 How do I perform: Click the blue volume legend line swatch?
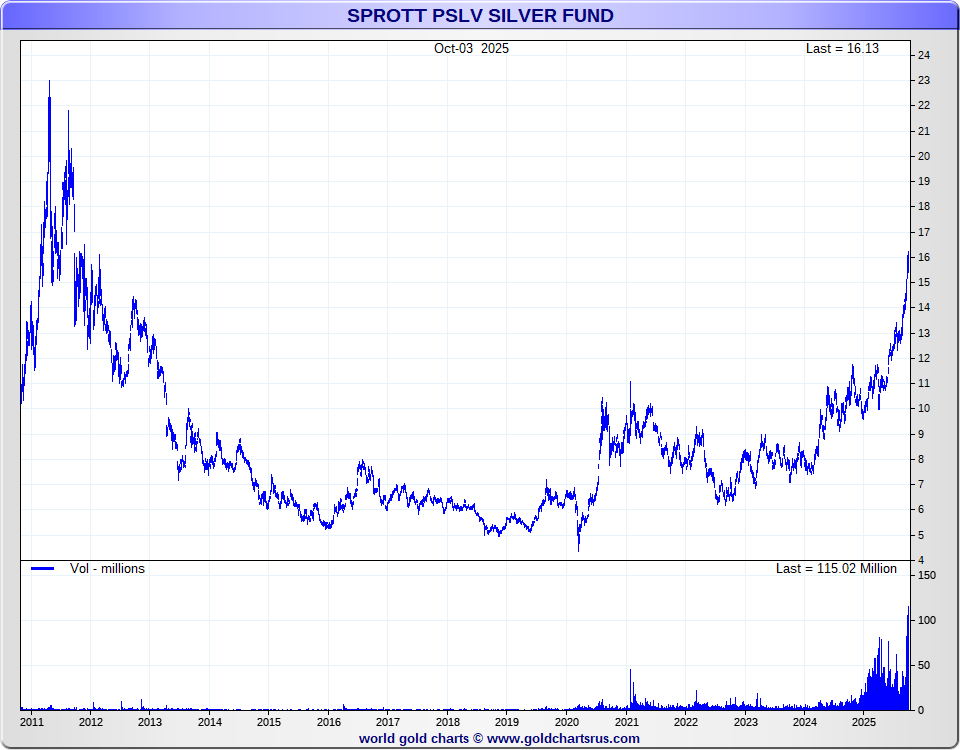tap(43, 568)
